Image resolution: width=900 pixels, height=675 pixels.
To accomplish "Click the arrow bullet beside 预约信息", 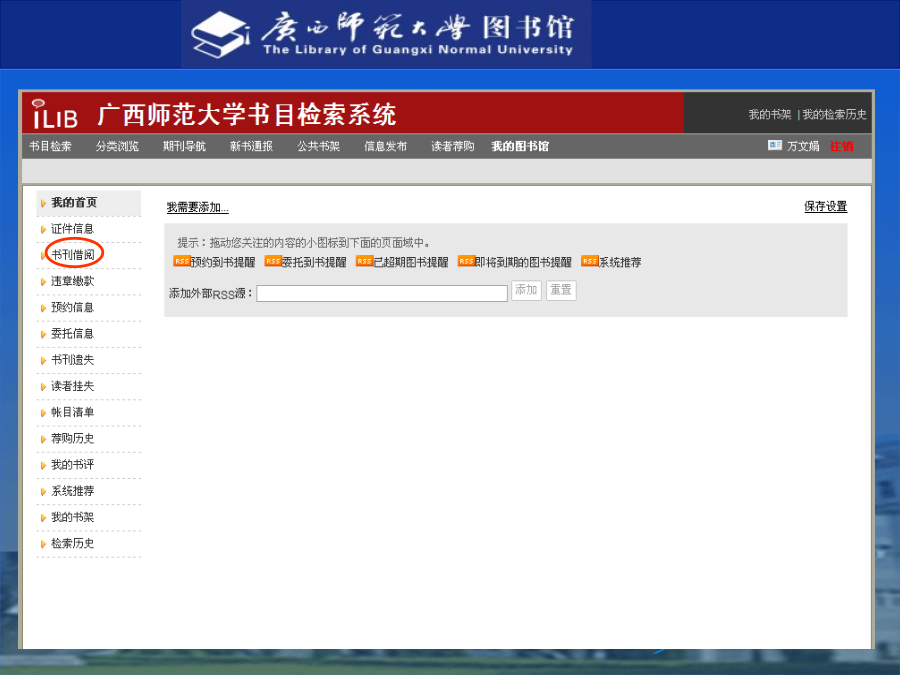I will 43,308.
